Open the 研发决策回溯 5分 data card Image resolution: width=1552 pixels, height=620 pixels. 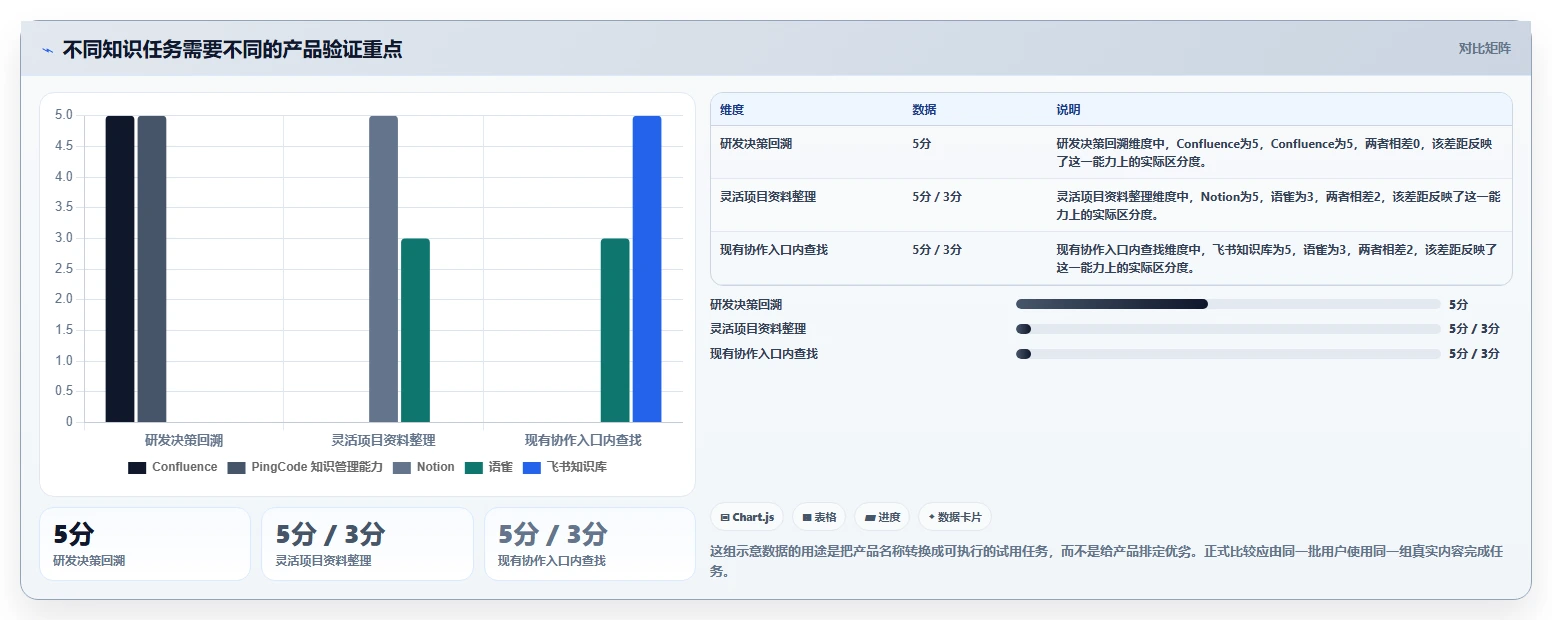(145, 544)
